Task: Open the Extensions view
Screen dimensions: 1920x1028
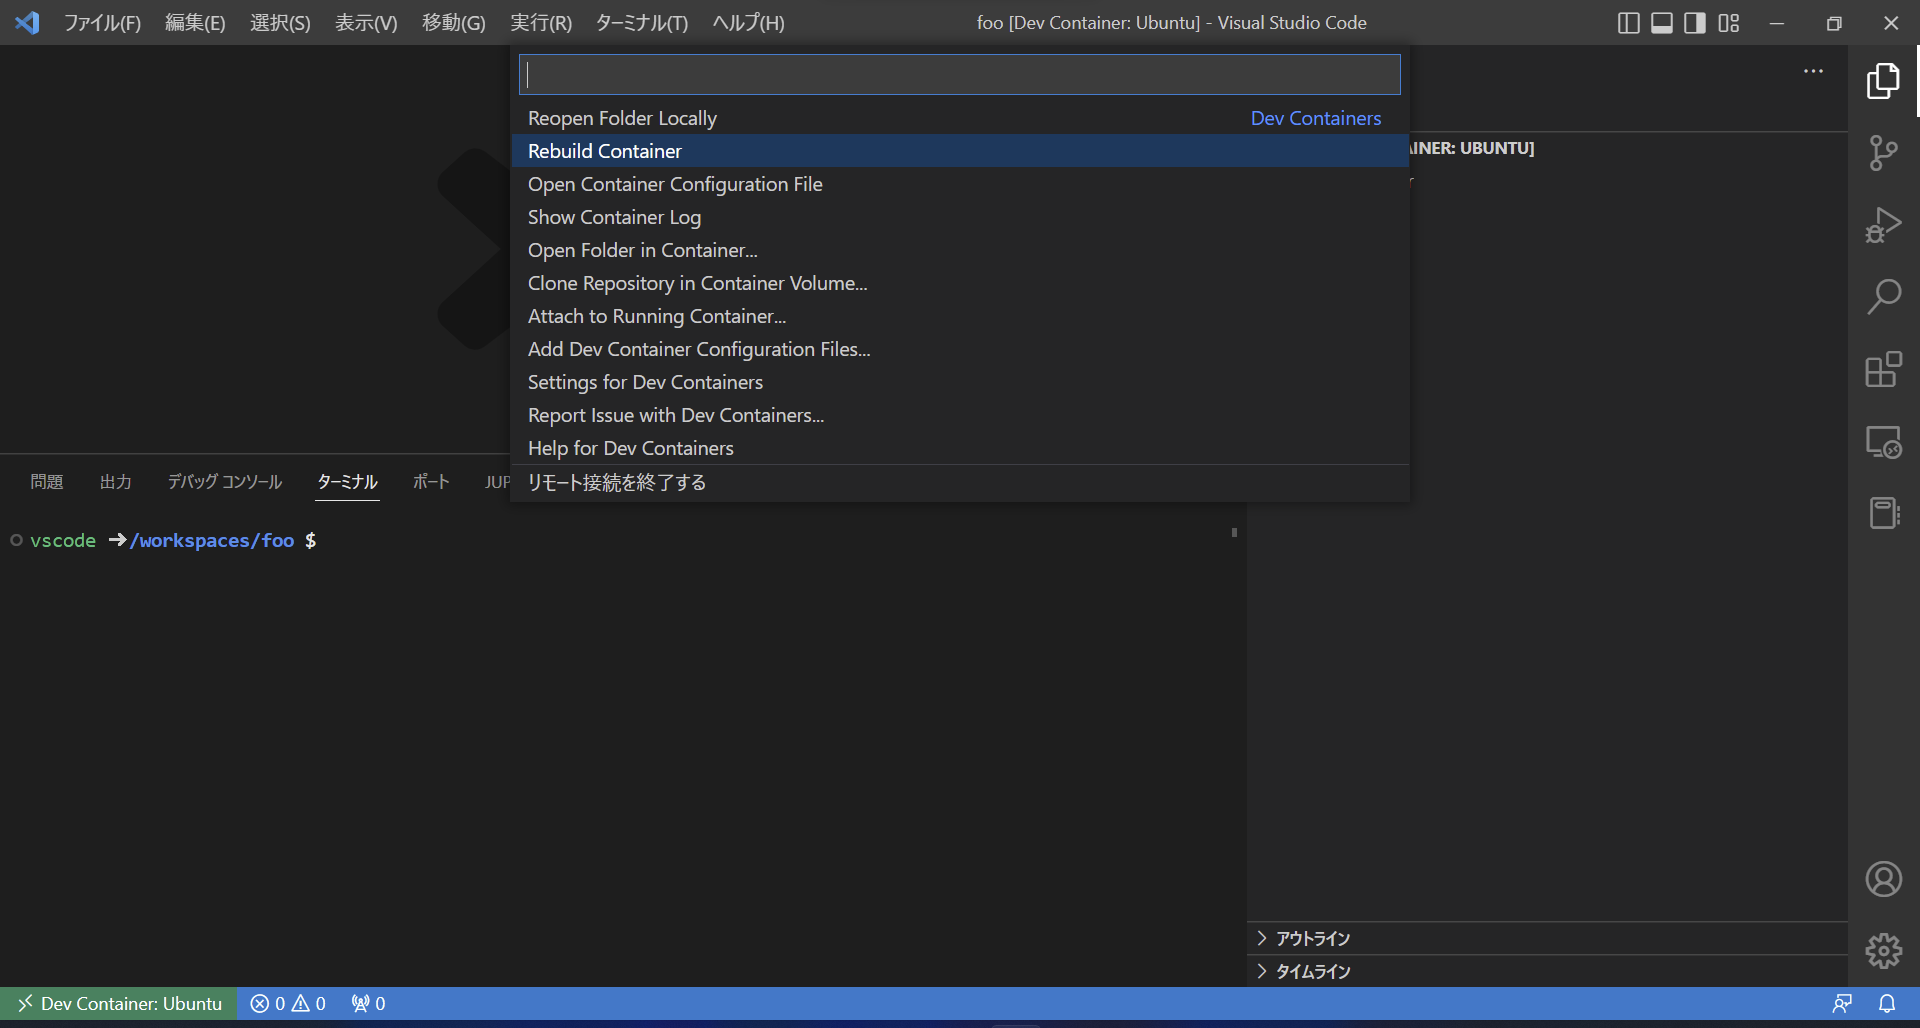Action: [x=1883, y=369]
